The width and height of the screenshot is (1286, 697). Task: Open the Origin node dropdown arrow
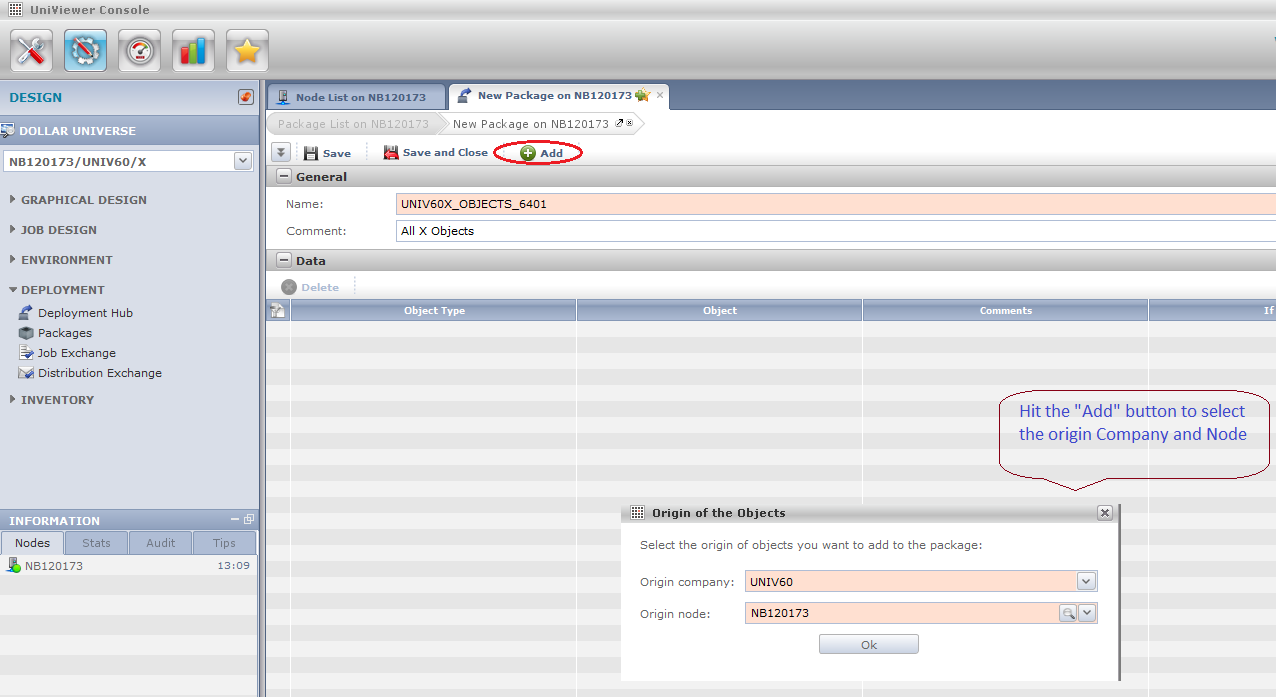pyautogui.click(x=1087, y=614)
